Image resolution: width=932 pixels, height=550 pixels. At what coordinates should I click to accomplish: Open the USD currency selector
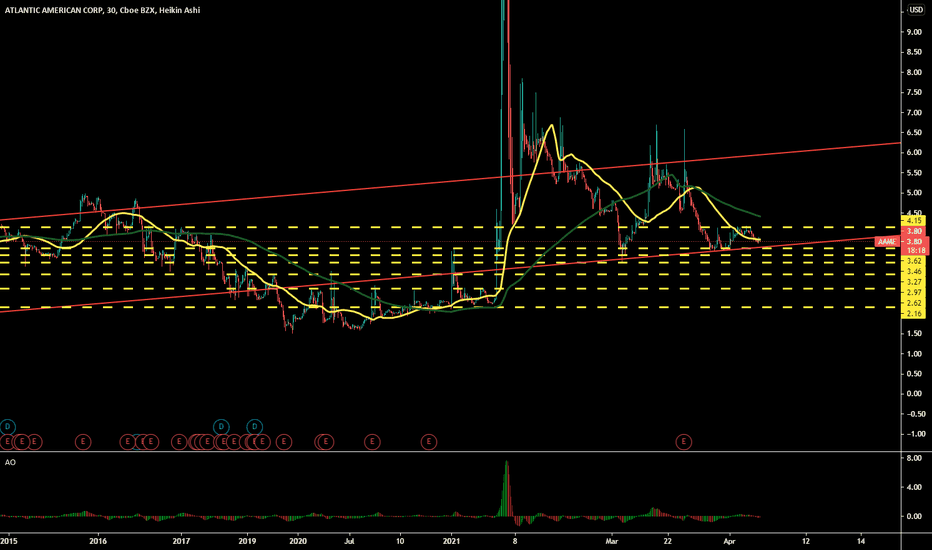tap(916, 10)
